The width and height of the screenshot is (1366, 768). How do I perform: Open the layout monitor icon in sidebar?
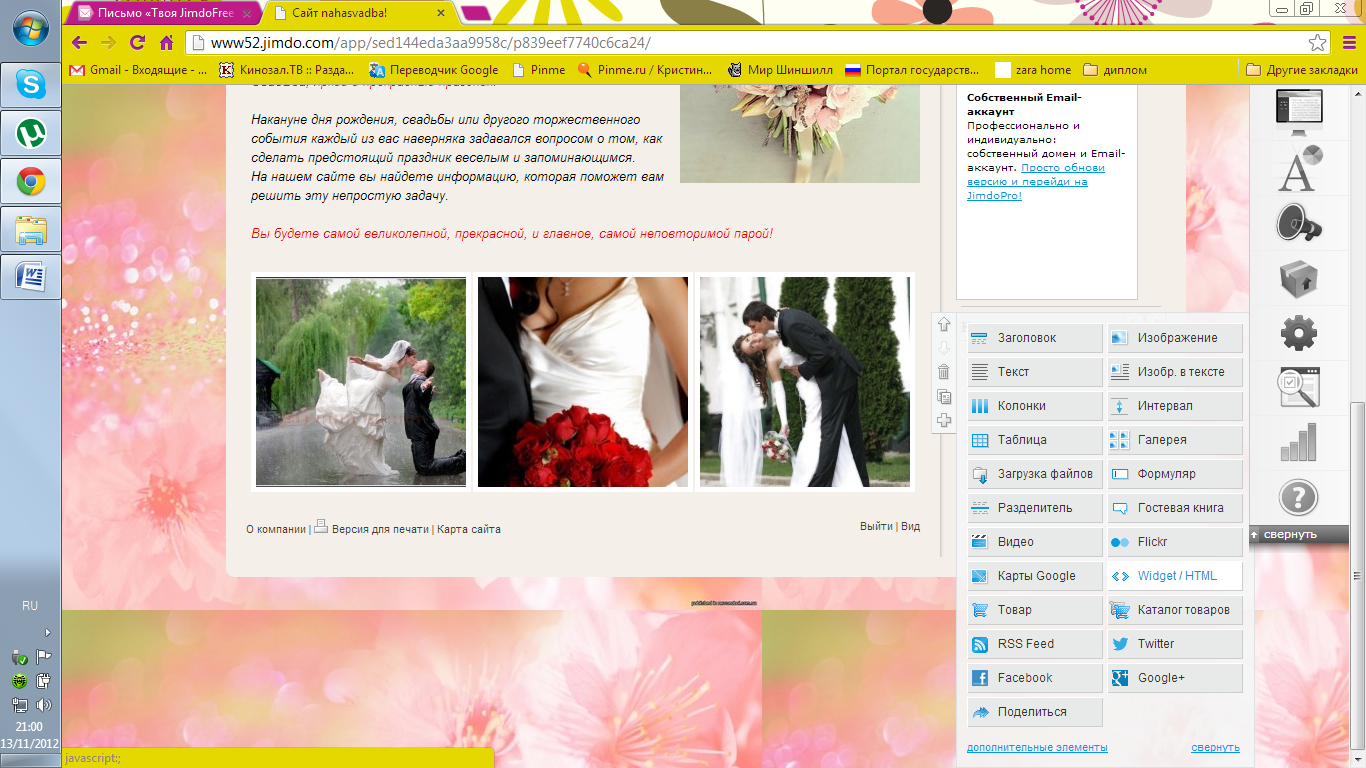tap(1299, 113)
